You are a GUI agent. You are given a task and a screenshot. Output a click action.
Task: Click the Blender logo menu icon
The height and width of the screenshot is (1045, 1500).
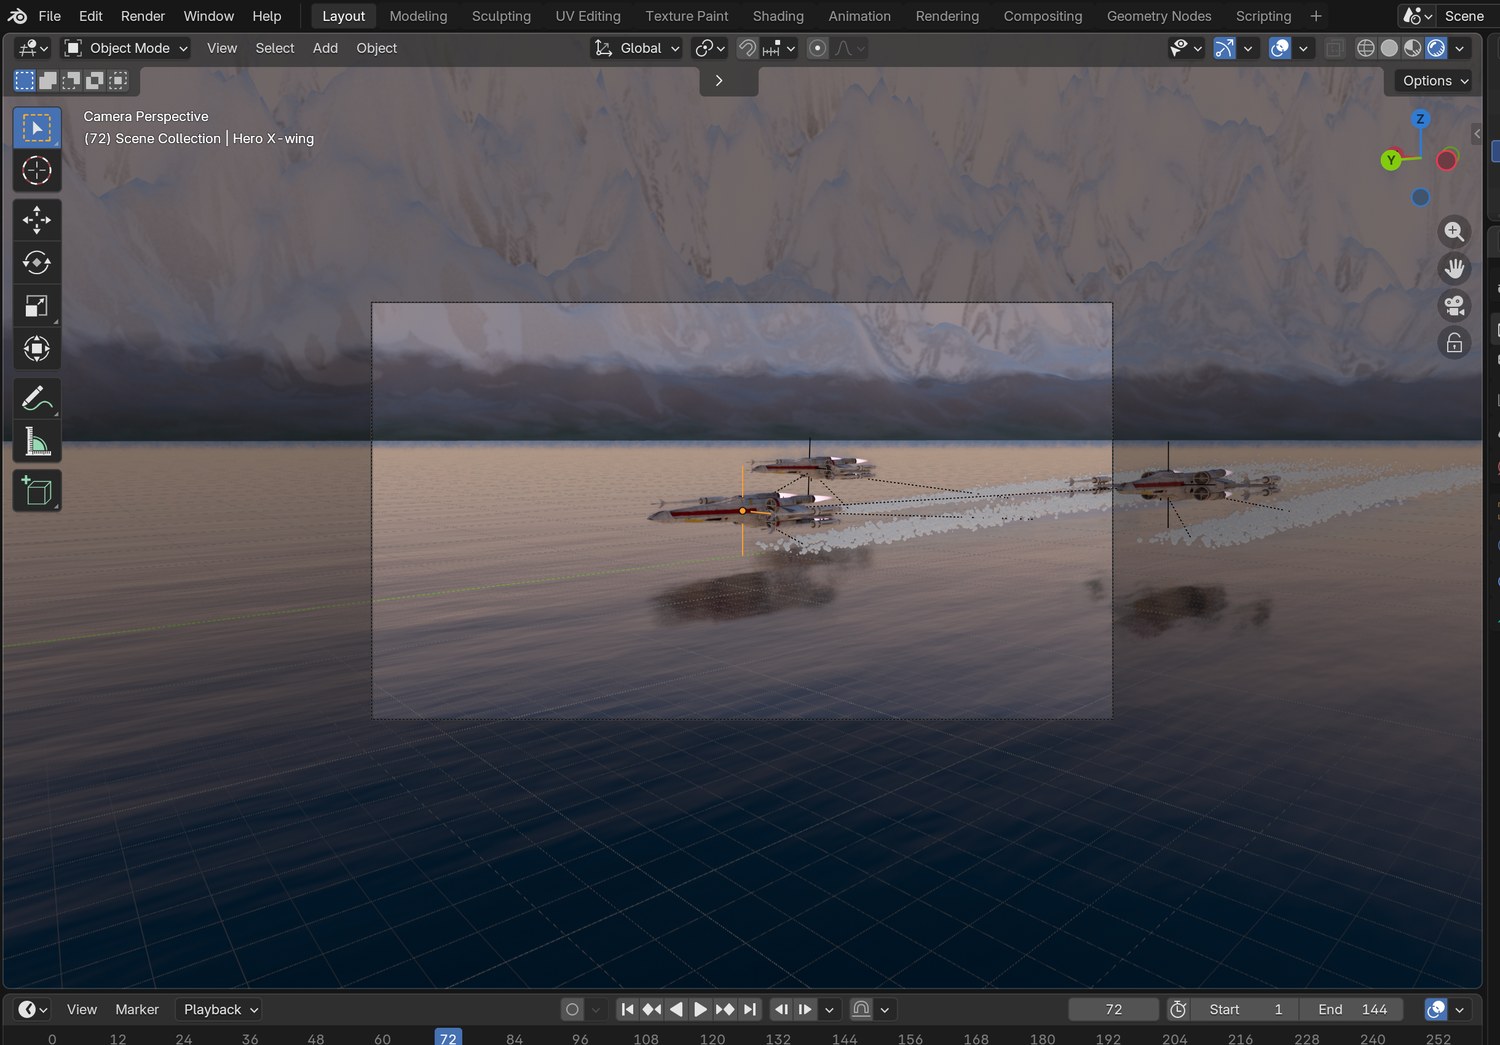tap(17, 16)
